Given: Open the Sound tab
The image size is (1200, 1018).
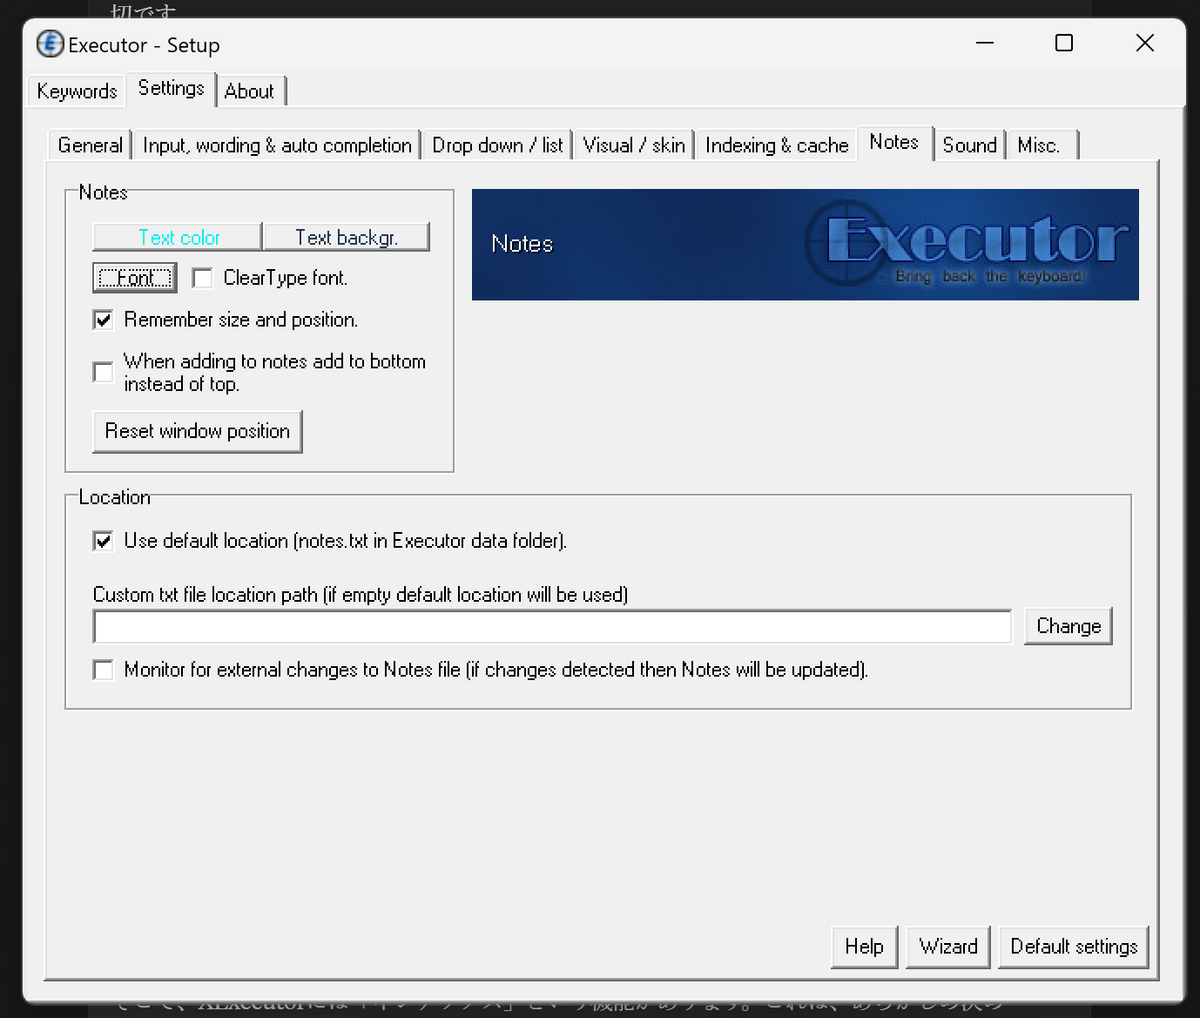Looking at the screenshot, I should click(970, 145).
